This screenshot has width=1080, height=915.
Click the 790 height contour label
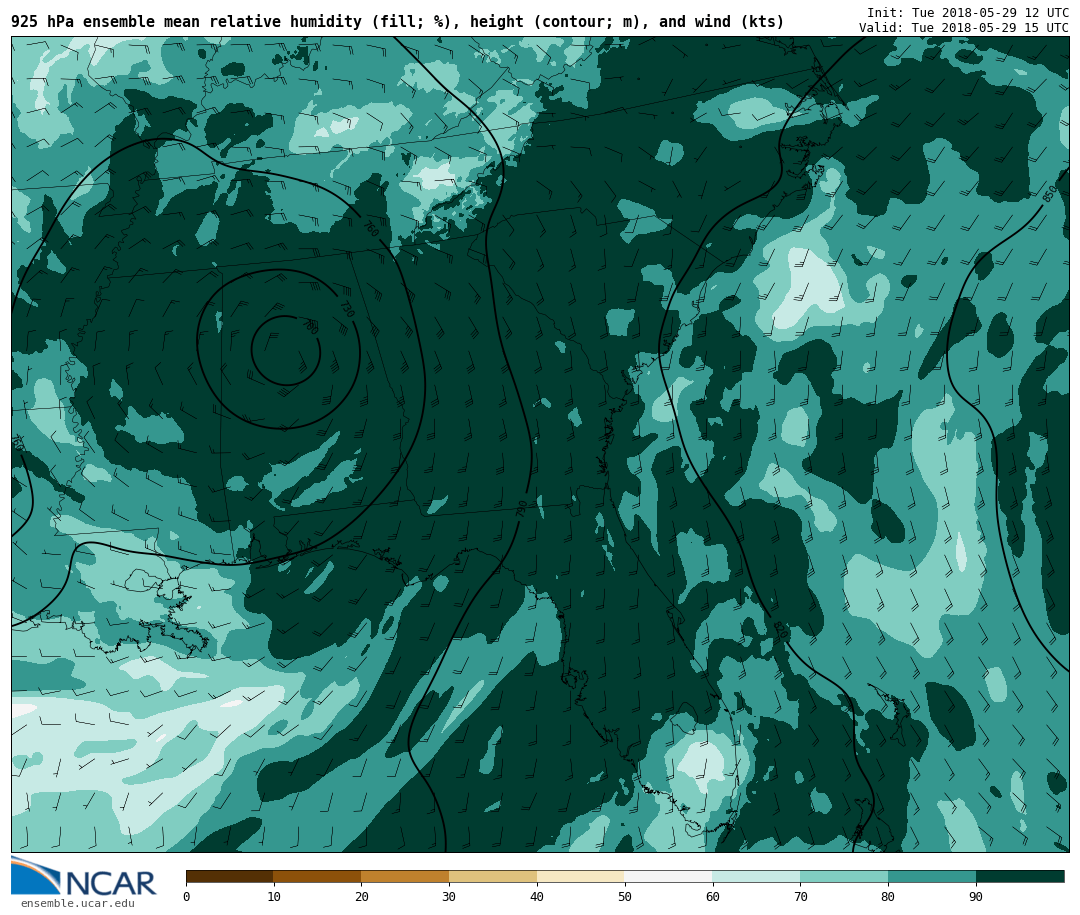point(521,510)
